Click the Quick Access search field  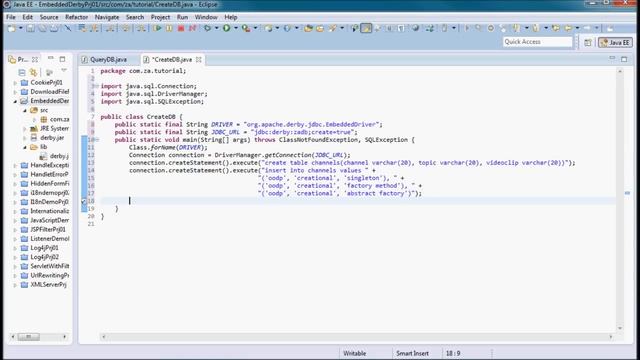pyautogui.click(x=537, y=42)
